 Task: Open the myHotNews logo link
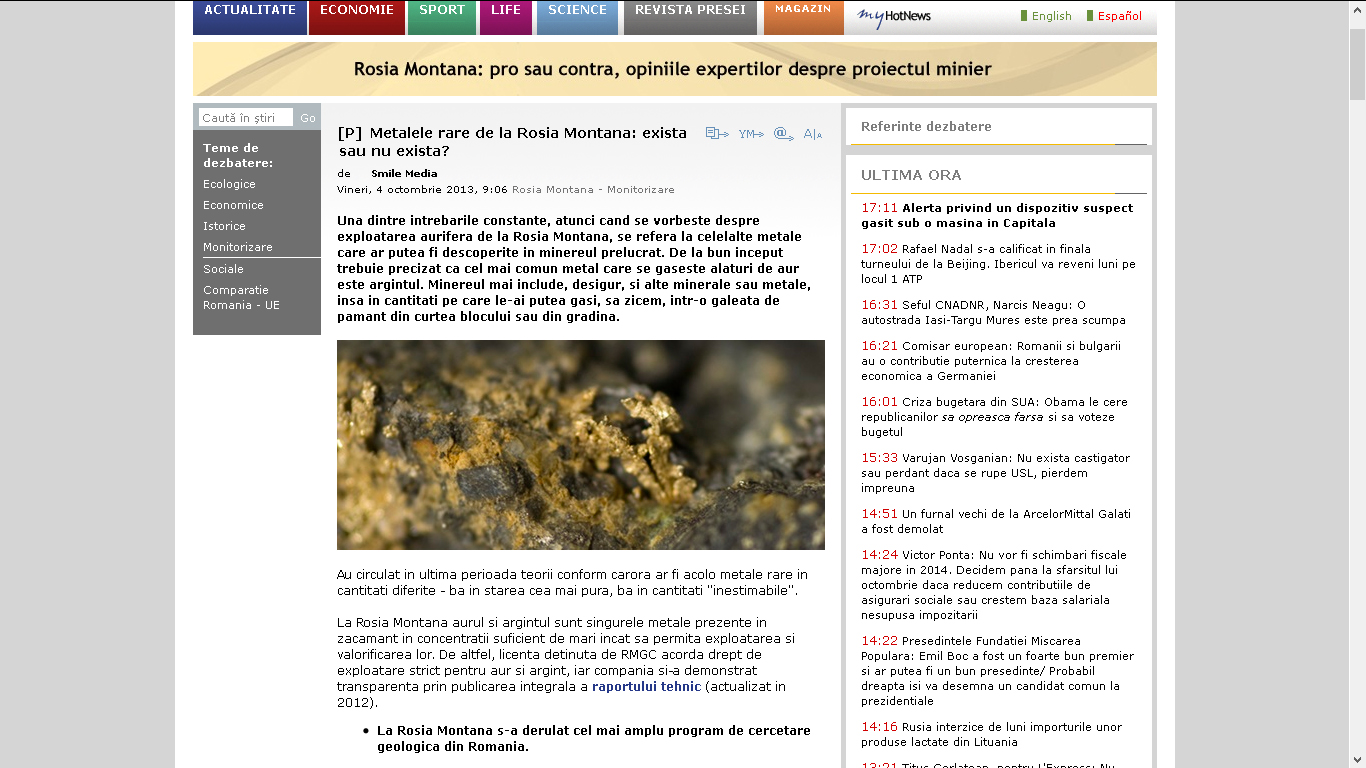(x=893, y=16)
